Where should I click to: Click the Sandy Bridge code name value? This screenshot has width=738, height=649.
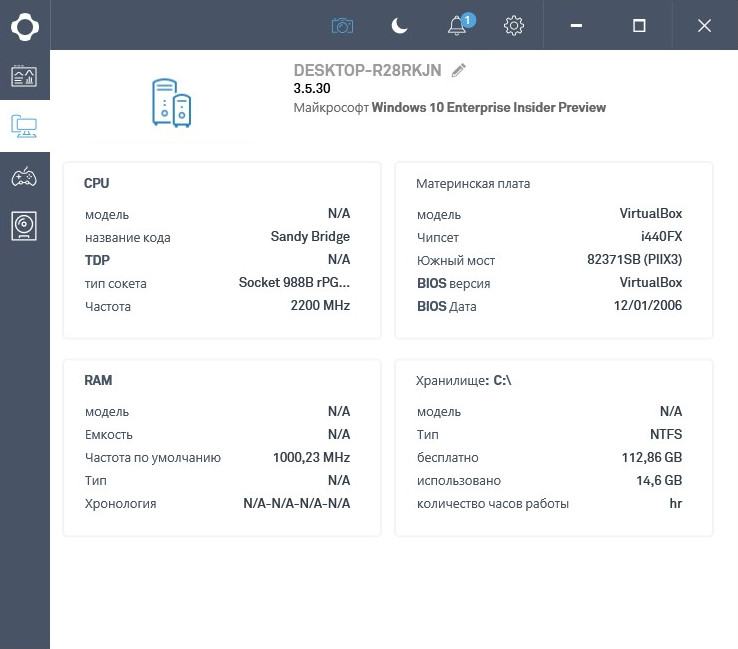click(x=310, y=236)
